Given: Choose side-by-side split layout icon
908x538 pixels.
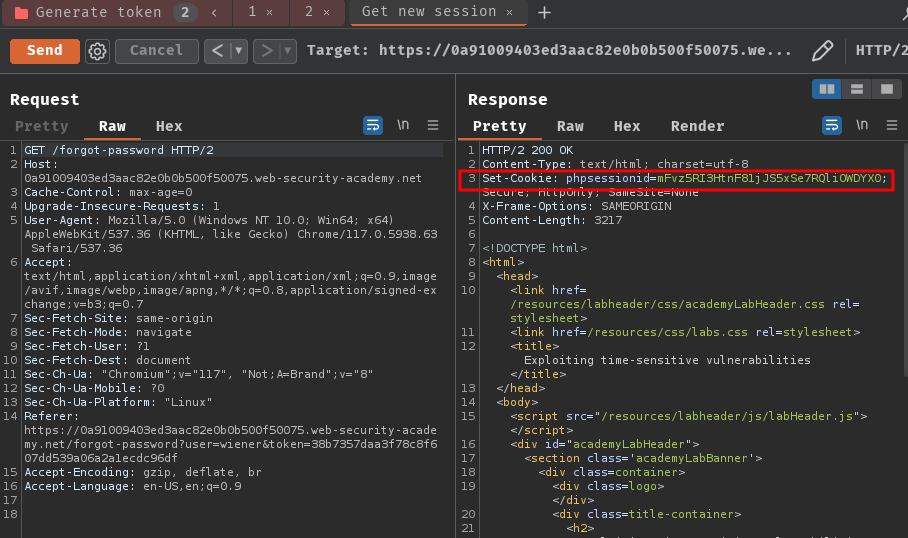Looking at the screenshot, I should coord(826,89).
